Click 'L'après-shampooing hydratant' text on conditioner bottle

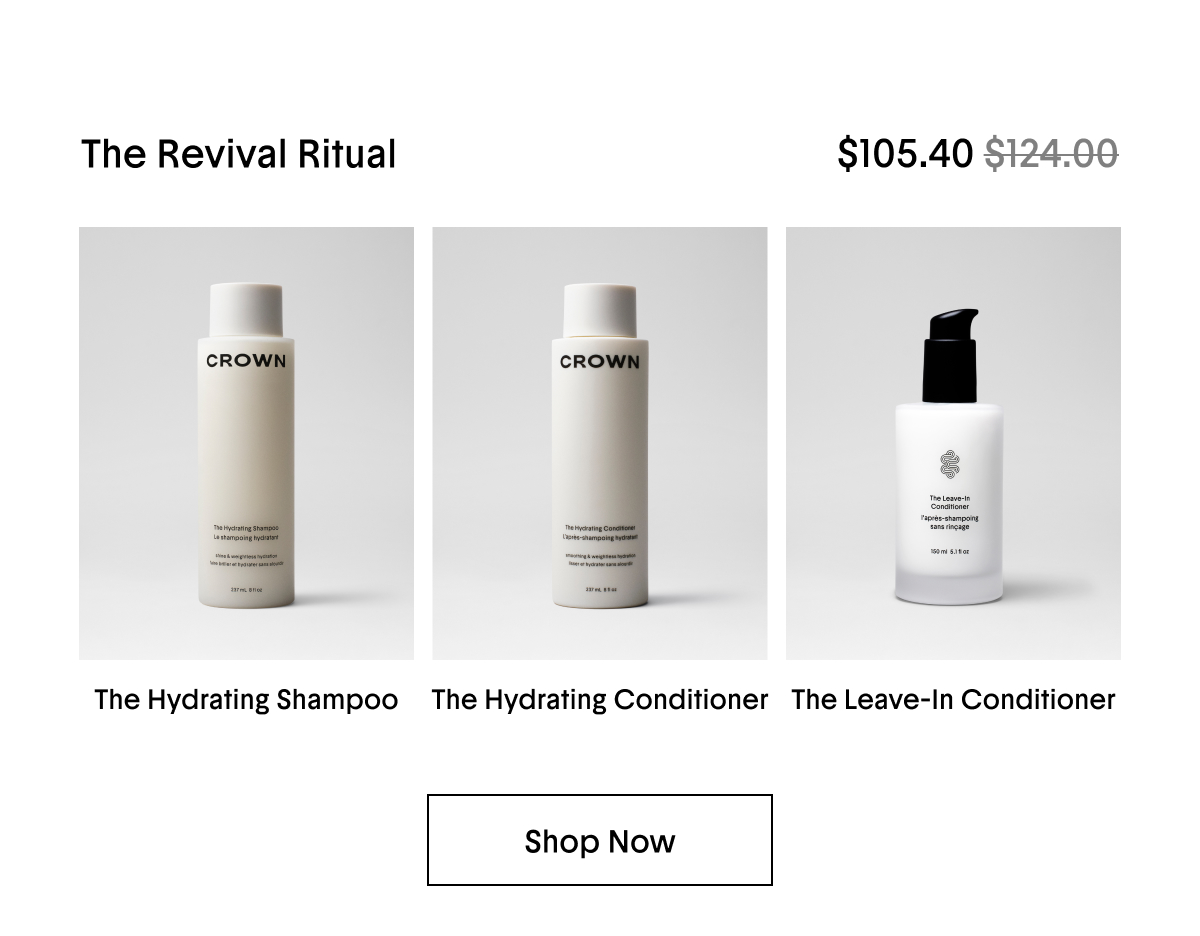600,537
